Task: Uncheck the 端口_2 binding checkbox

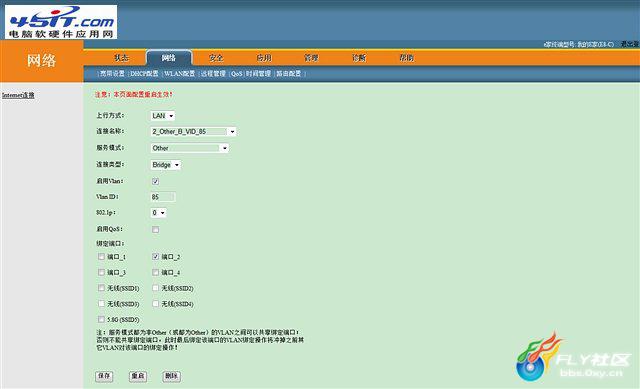Action: coord(156,257)
